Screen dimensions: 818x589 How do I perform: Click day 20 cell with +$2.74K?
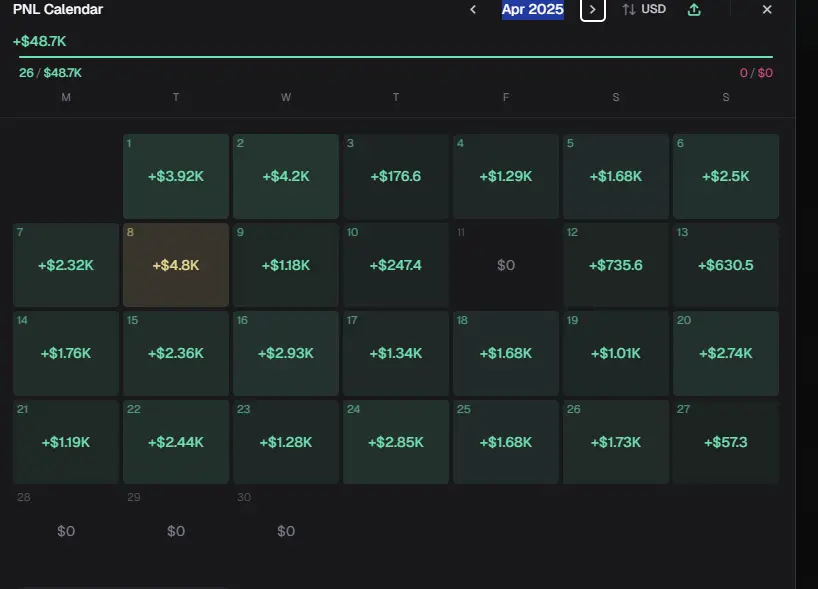pos(726,353)
